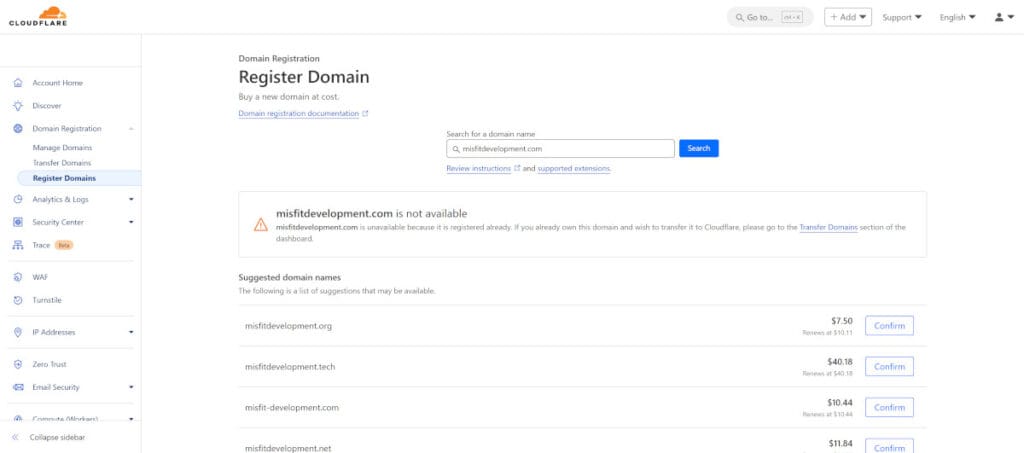The width and height of the screenshot is (1024, 453).
Task: Follow the Transfer Domains link in the warning
Action: pos(828,227)
